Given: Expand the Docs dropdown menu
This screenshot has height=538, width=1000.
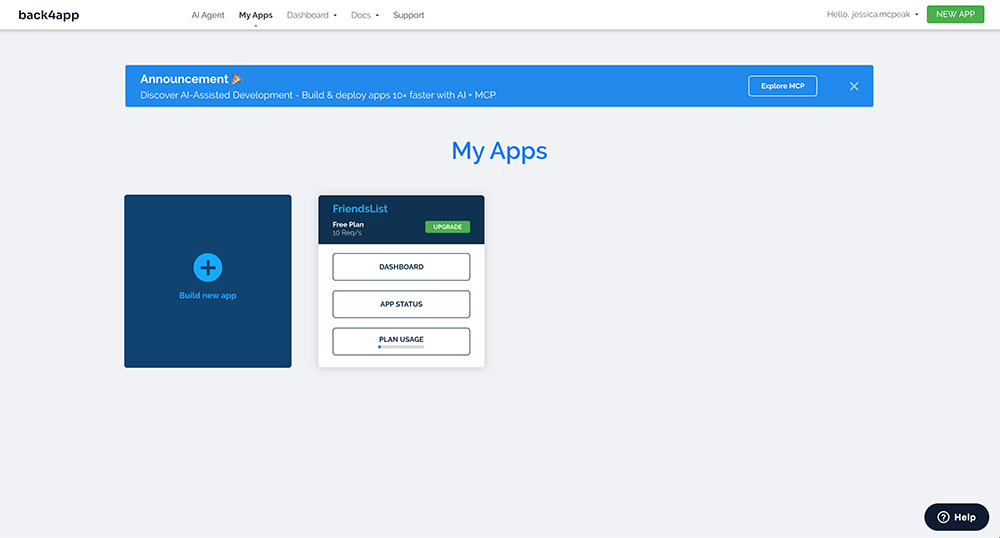Looking at the screenshot, I should coord(365,15).
